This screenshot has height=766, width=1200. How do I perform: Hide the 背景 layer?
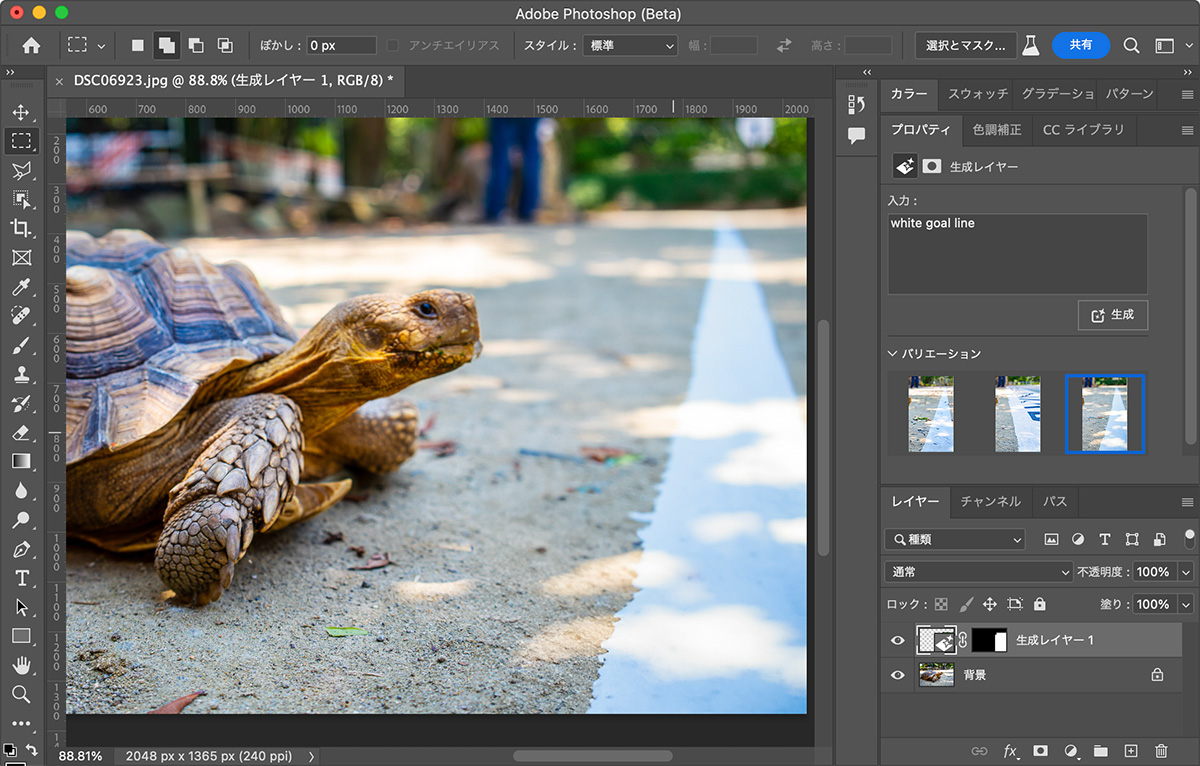coord(897,675)
